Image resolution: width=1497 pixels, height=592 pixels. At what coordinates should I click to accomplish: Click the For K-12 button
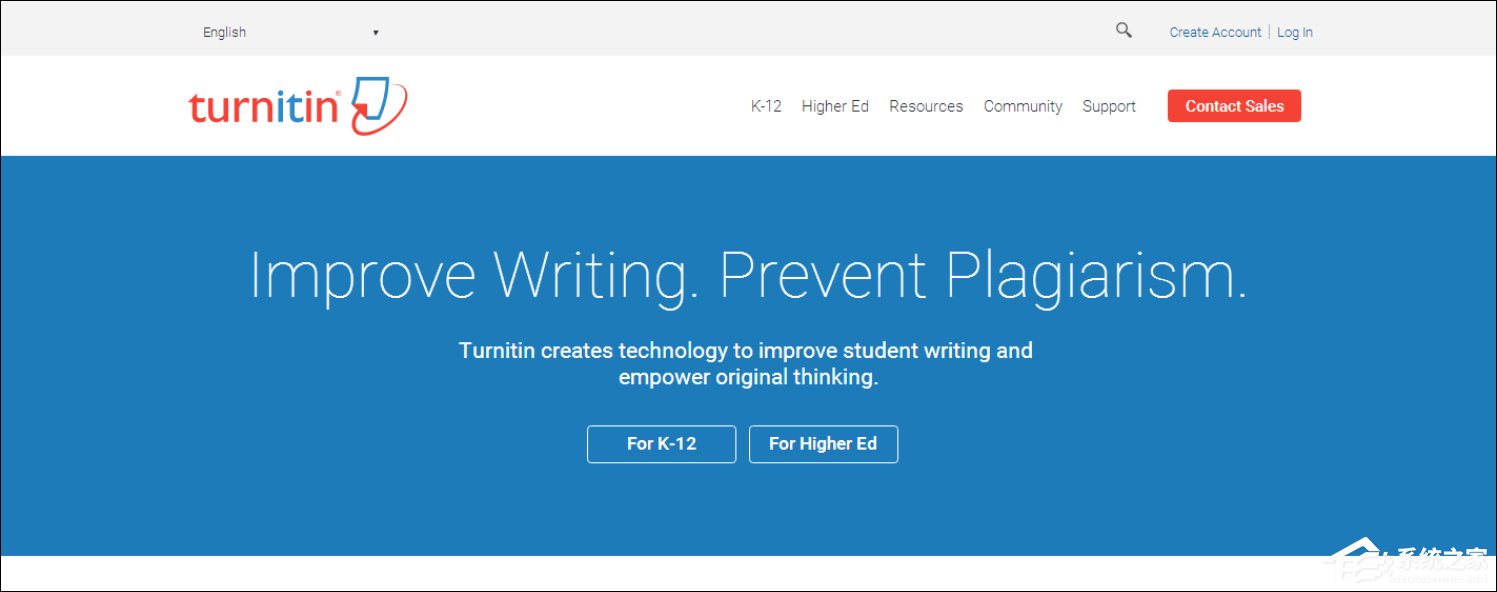click(x=661, y=444)
